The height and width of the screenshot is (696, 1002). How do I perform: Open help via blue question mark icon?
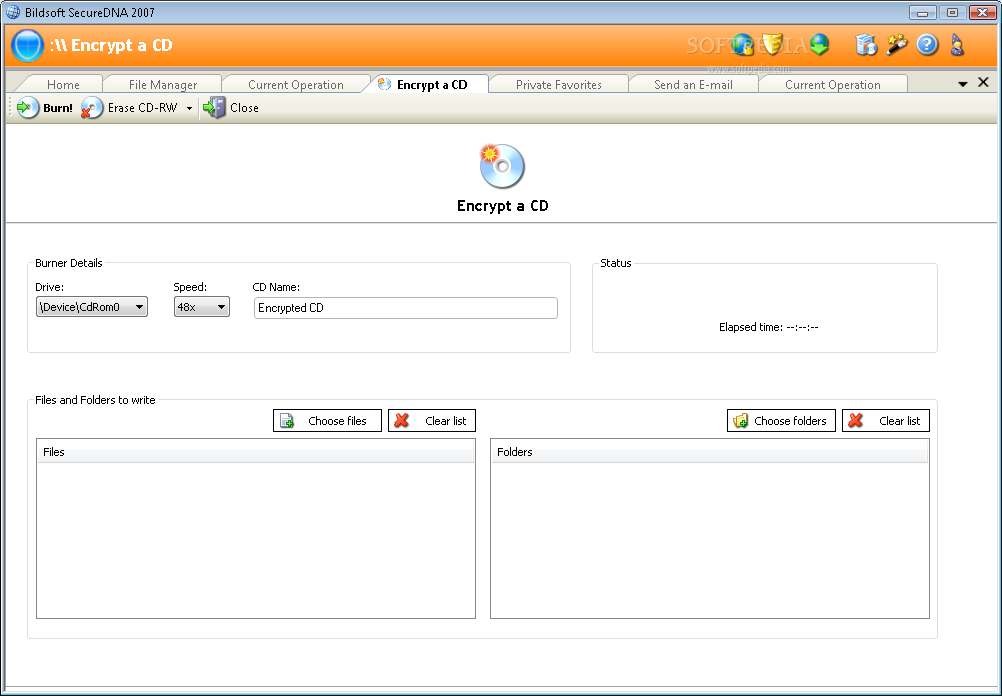point(927,45)
